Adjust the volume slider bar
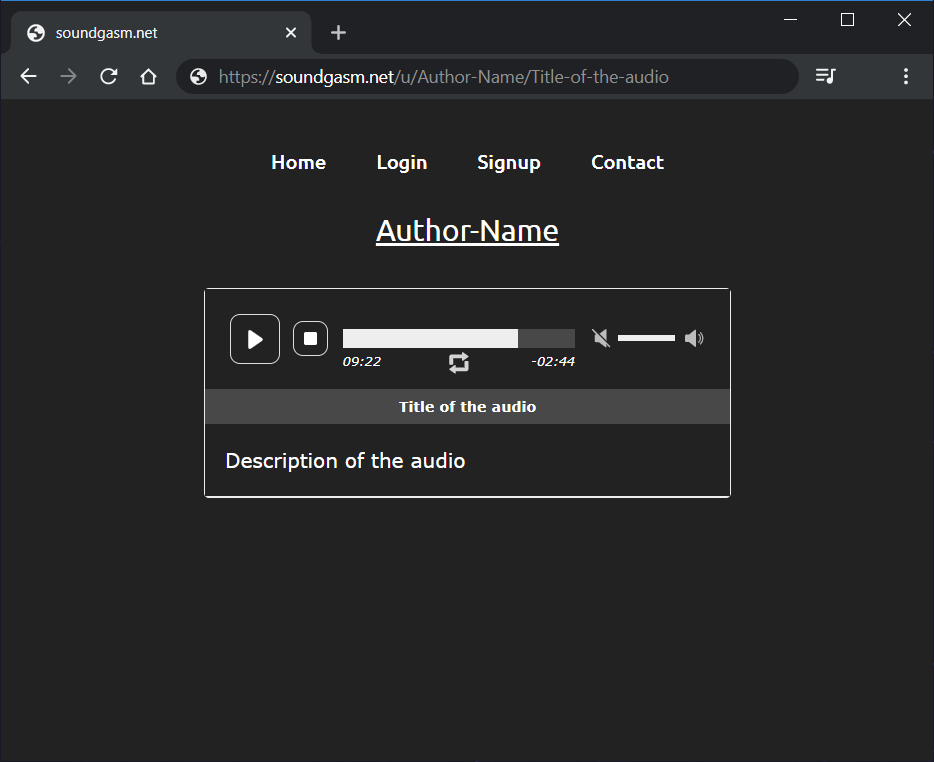Viewport: 934px width, 762px height. [646, 338]
